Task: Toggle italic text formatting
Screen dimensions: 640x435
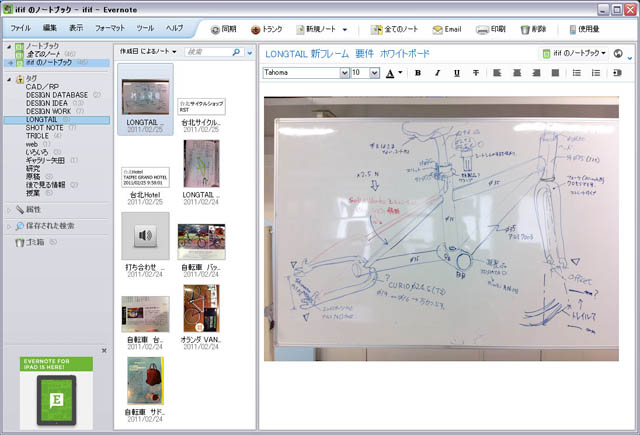Action: coord(436,73)
